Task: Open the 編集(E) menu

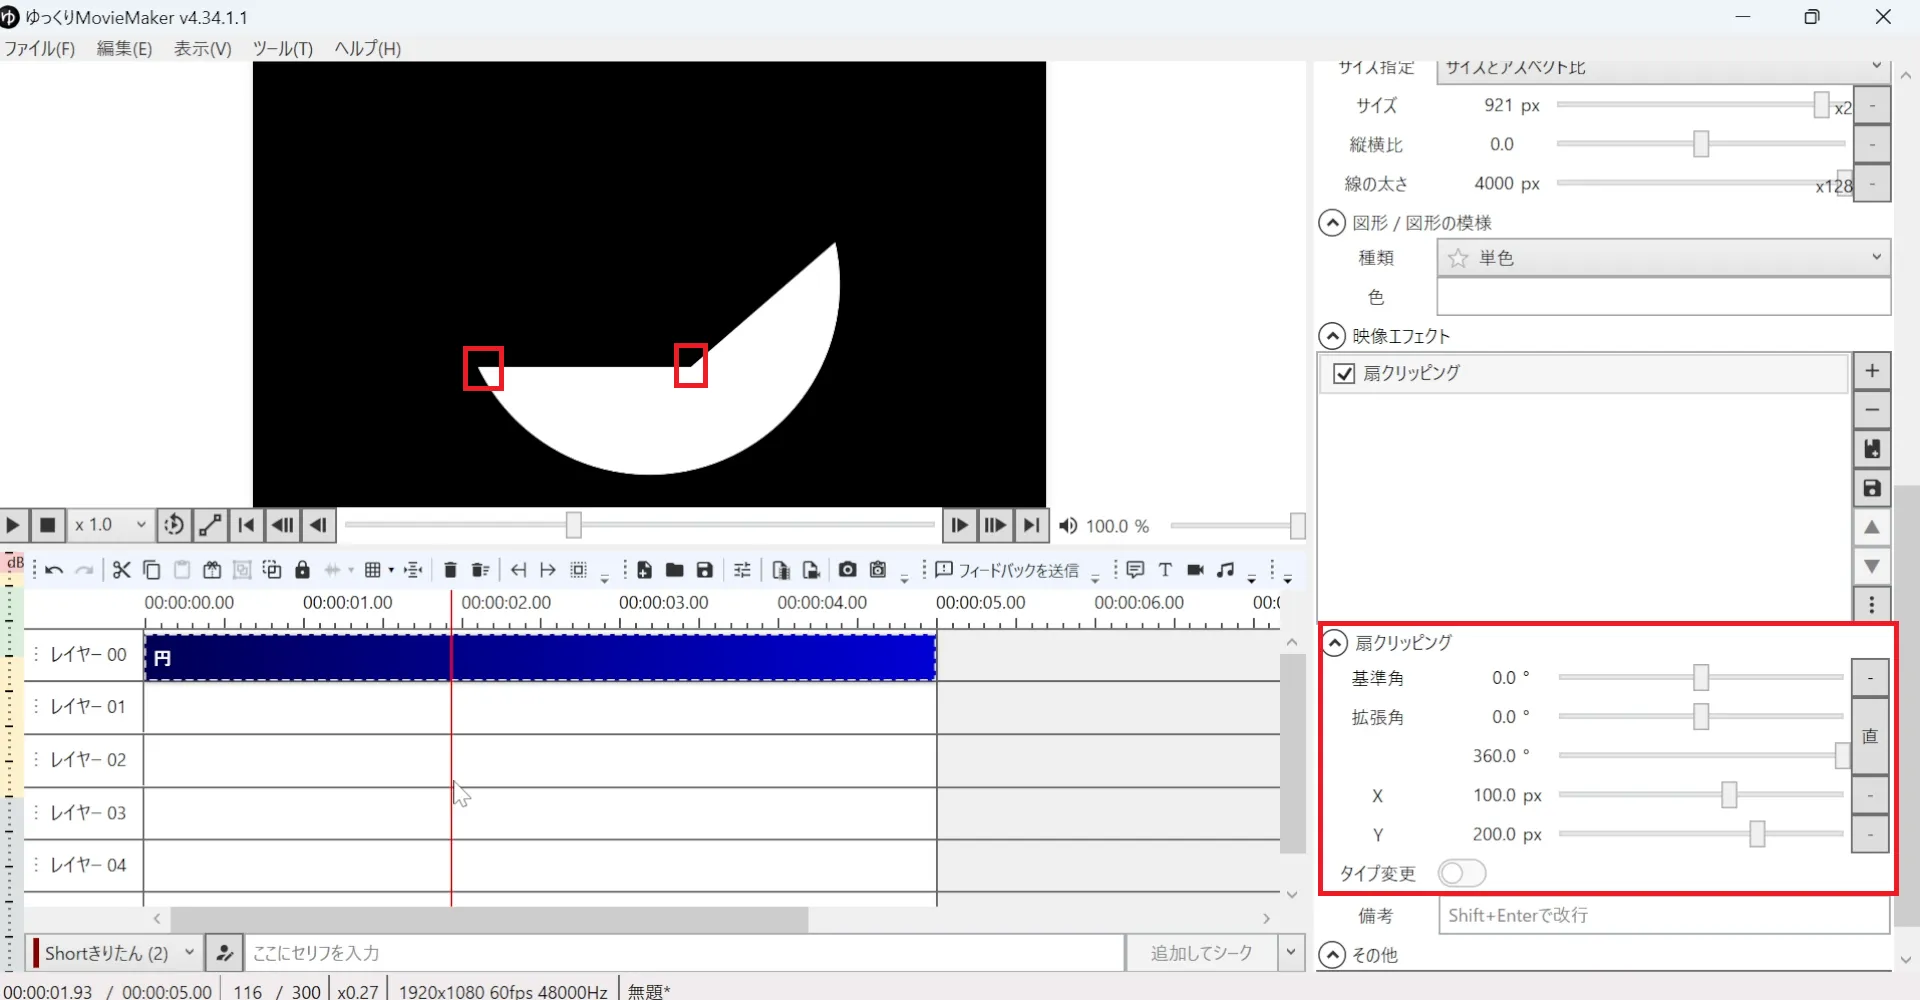Action: click(124, 48)
